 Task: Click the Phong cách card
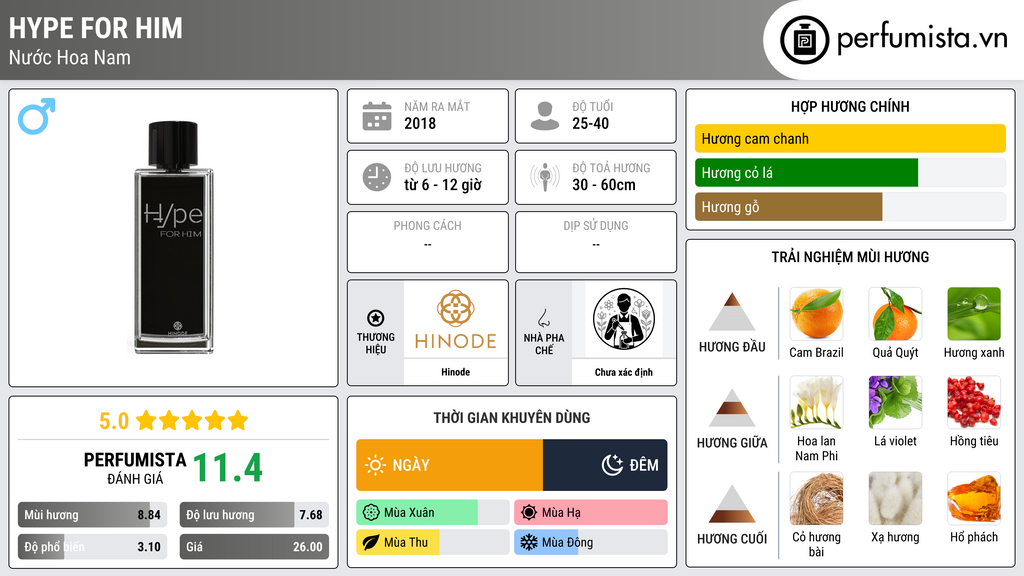click(x=428, y=242)
